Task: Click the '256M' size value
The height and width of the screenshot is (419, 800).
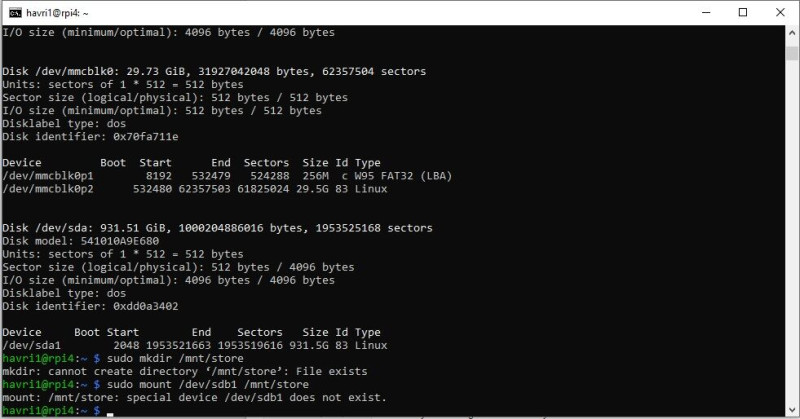Action: [x=315, y=176]
